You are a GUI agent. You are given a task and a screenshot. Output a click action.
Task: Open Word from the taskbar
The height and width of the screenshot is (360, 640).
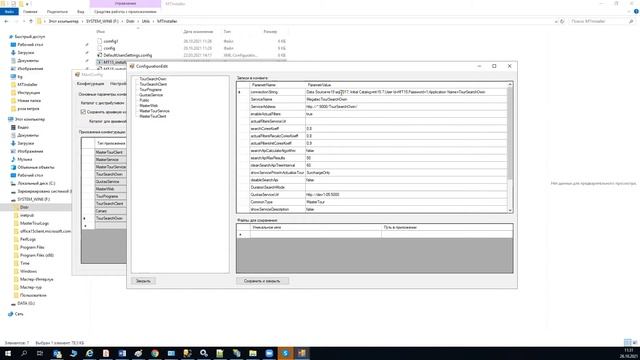click(x=122, y=353)
